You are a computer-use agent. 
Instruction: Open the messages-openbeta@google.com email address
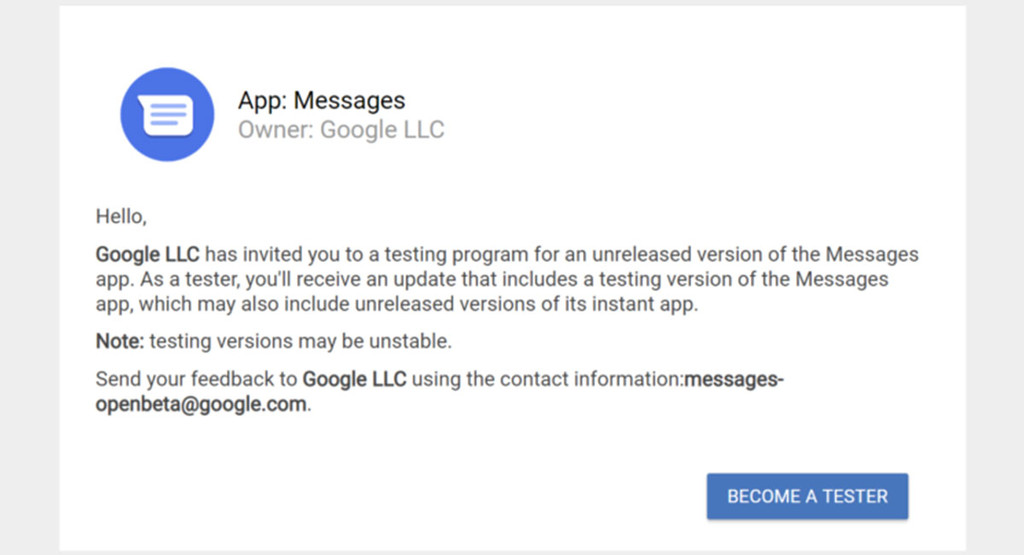coord(440,391)
